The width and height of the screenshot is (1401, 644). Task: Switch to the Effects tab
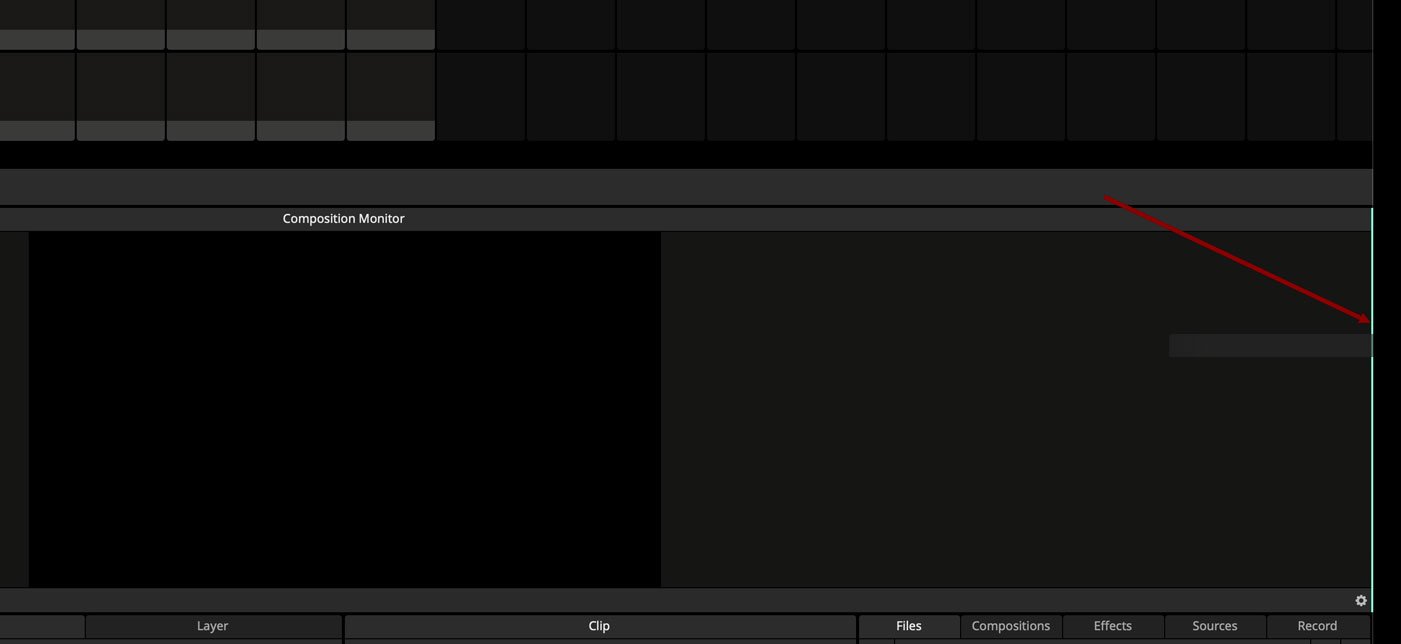(1112, 626)
